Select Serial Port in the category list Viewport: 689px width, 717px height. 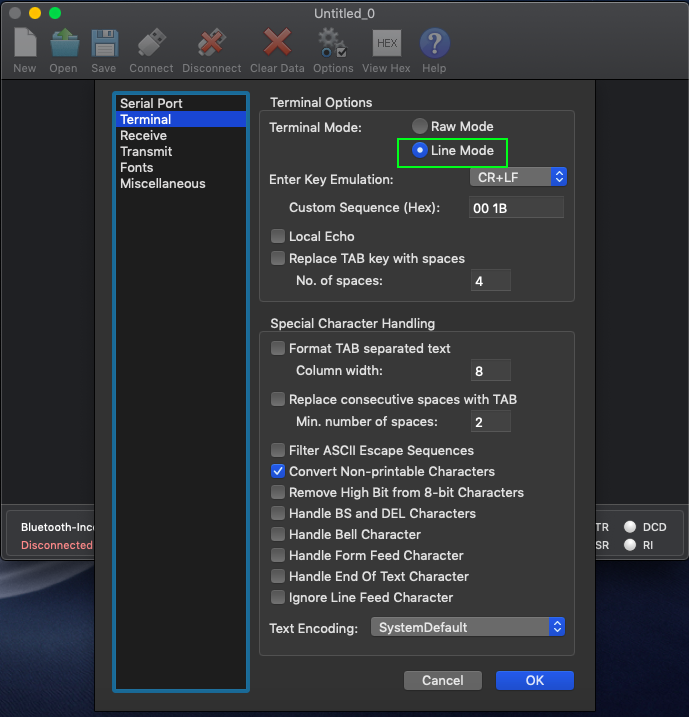point(151,104)
